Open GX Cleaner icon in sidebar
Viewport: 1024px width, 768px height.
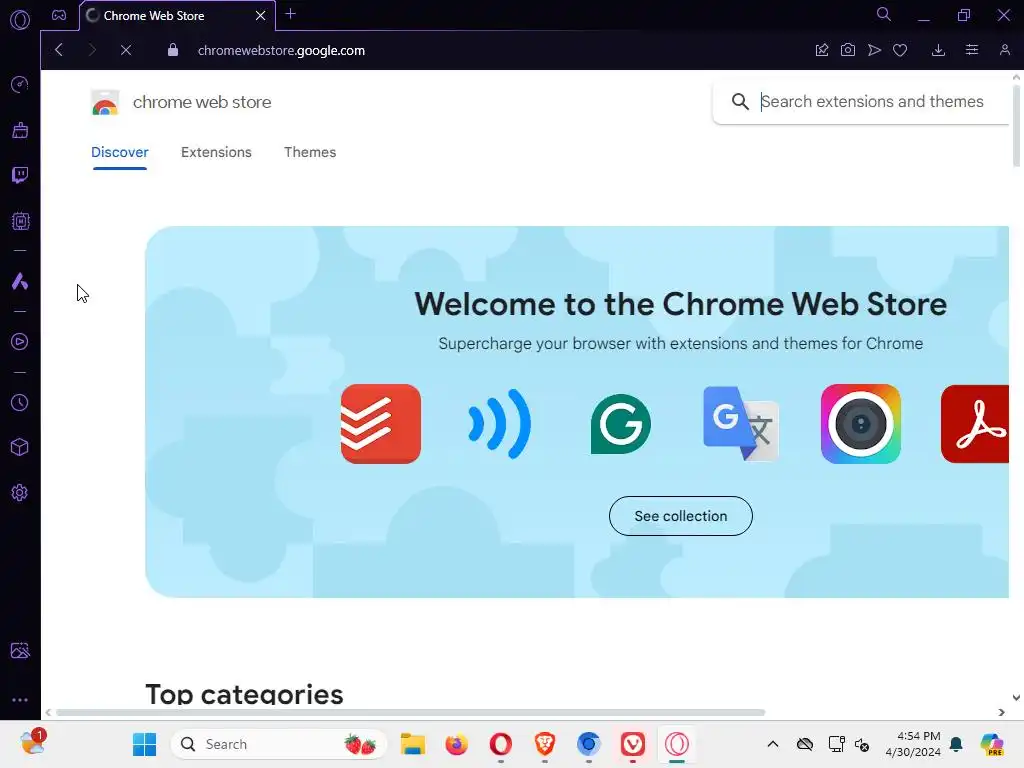click(20, 130)
